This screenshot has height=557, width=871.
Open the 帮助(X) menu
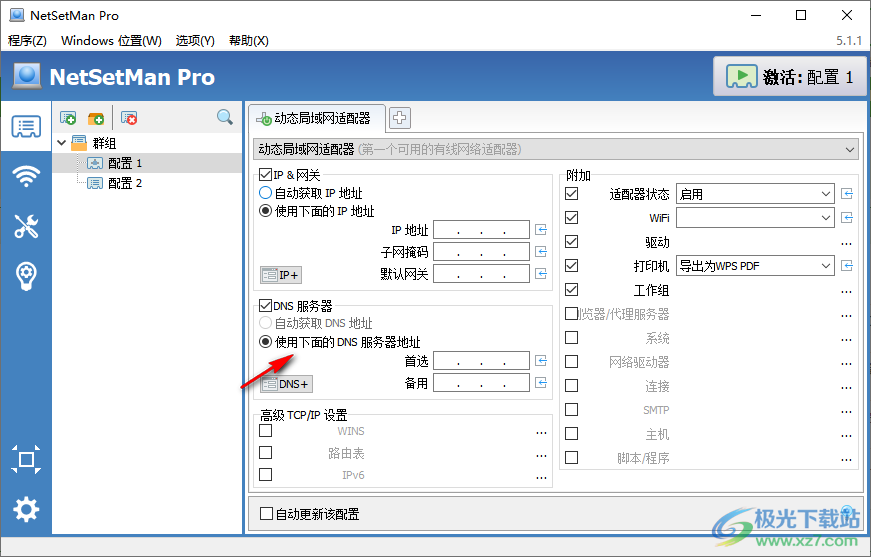[249, 41]
